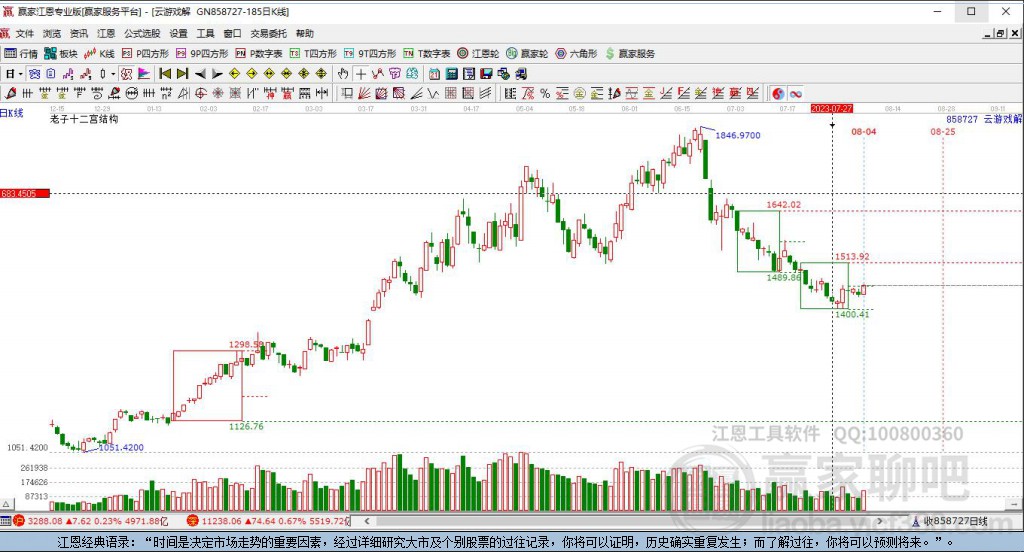This screenshot has height=552, width=1024.
Task: Switch to K线 chart view
Action: (x=99, y=54)
